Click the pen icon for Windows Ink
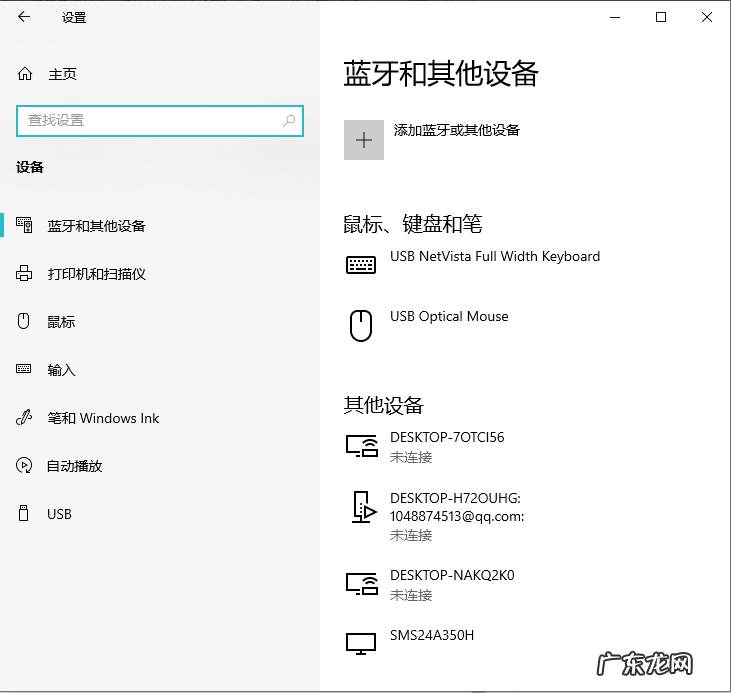The width and height of the screenshot is (731, 693). click(24, 417)
